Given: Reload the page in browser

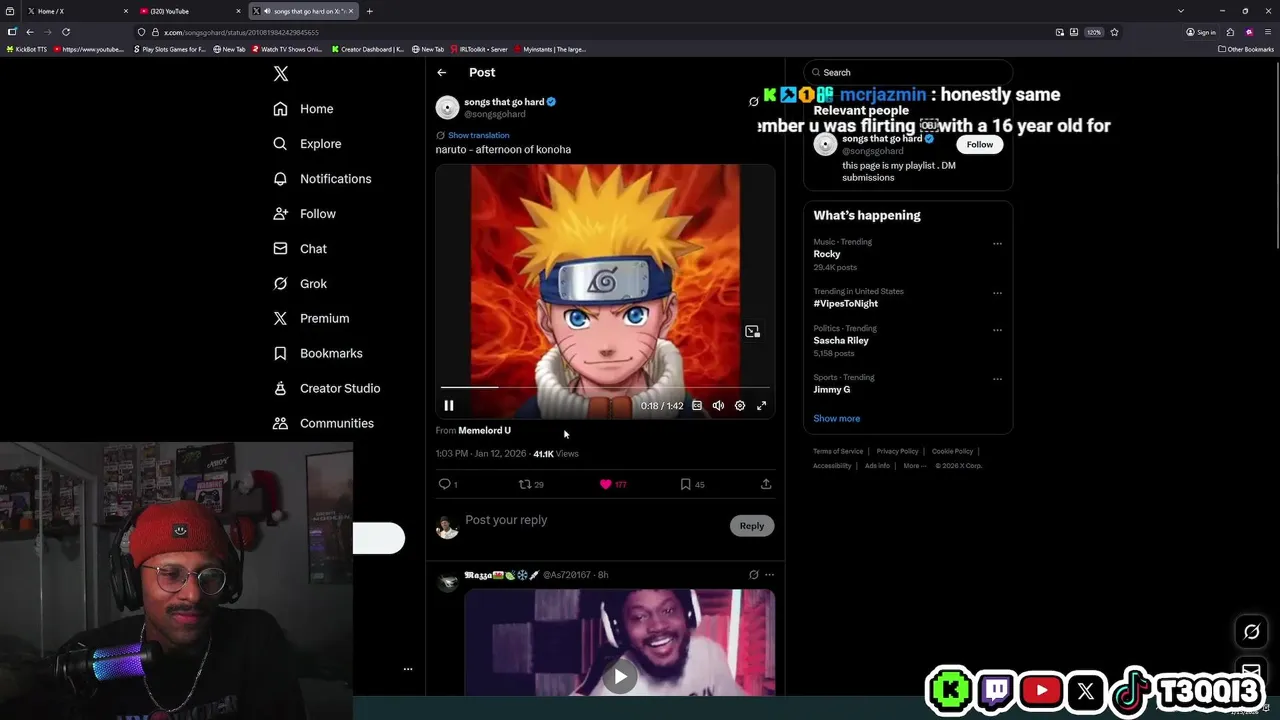Looking at the screenshot, I should pyautogui.click(x=66, y=32).
